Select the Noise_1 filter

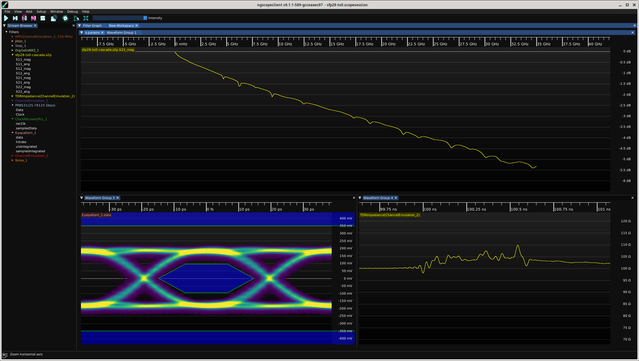pos(21,160)
